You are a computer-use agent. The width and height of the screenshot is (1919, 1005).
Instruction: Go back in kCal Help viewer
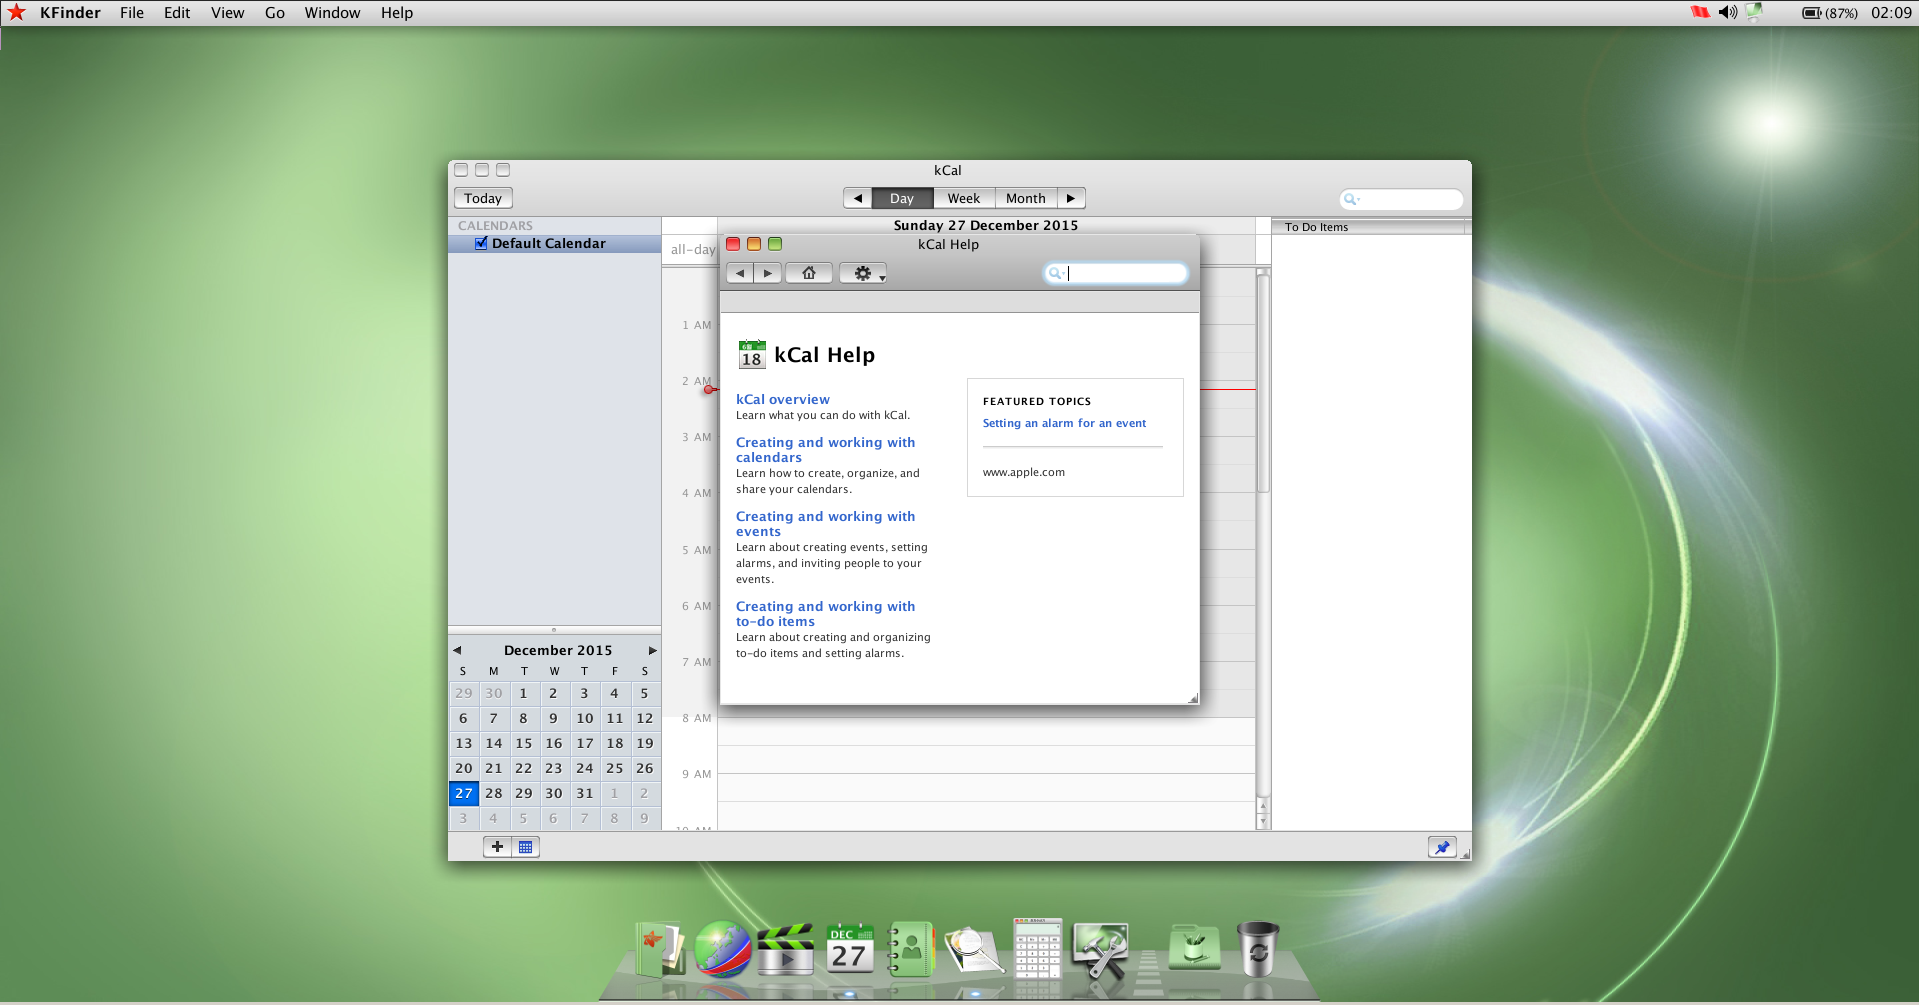(x=740, y=273)
